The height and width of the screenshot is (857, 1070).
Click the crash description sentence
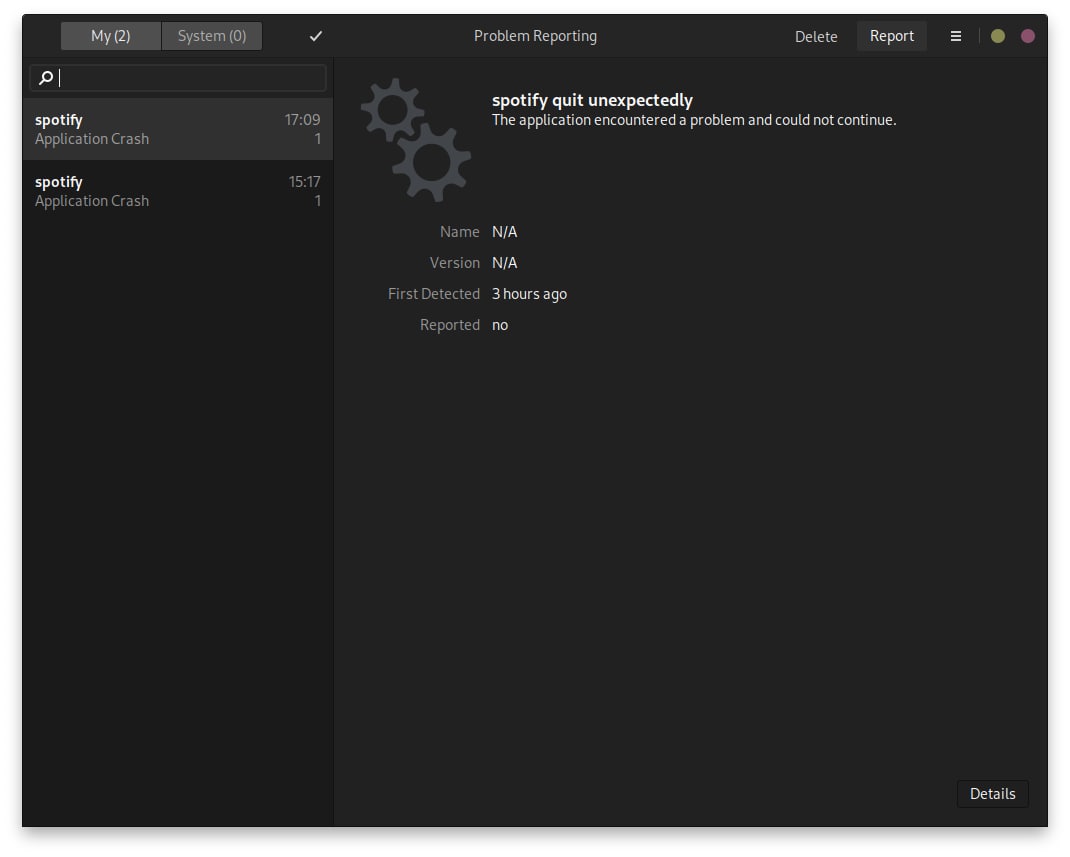point(693,120)
